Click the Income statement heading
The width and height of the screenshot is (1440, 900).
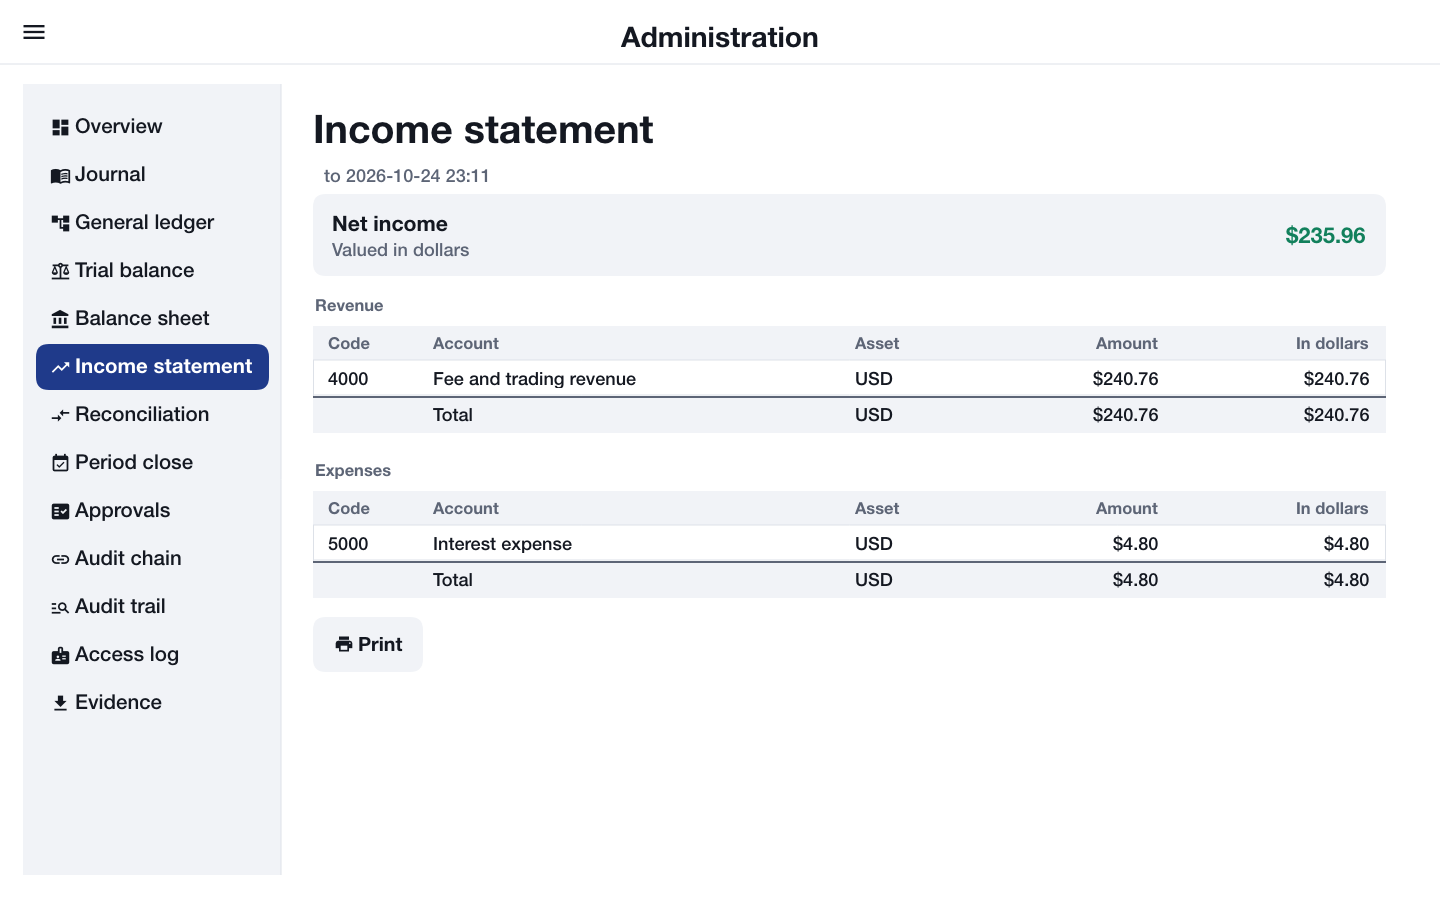pyautogui.click(x=483, y=130)
